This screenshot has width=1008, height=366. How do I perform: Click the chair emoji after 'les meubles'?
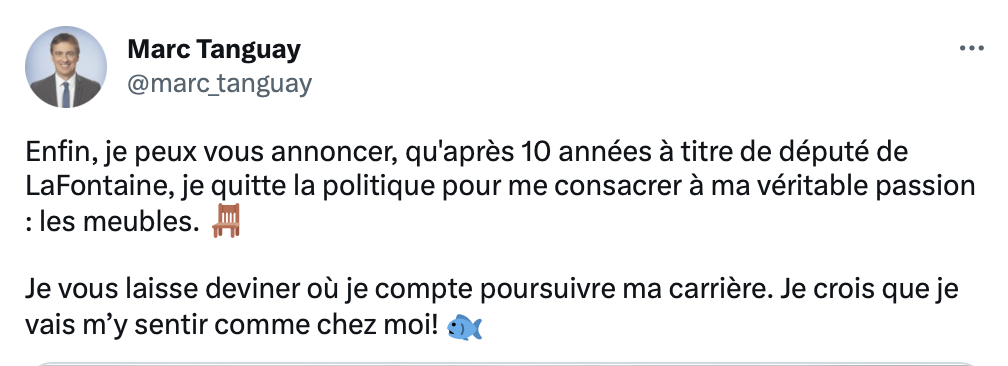click(x=226, y=221)
